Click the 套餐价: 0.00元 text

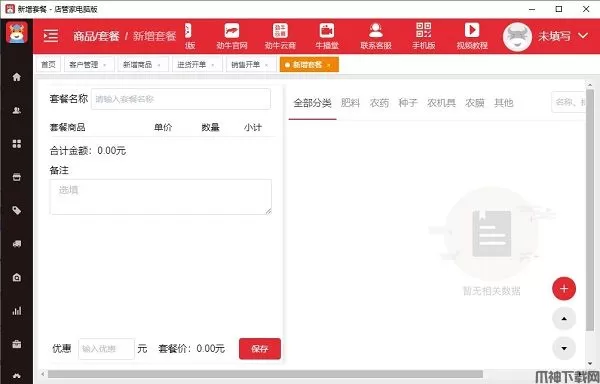[x=191, y=348]
